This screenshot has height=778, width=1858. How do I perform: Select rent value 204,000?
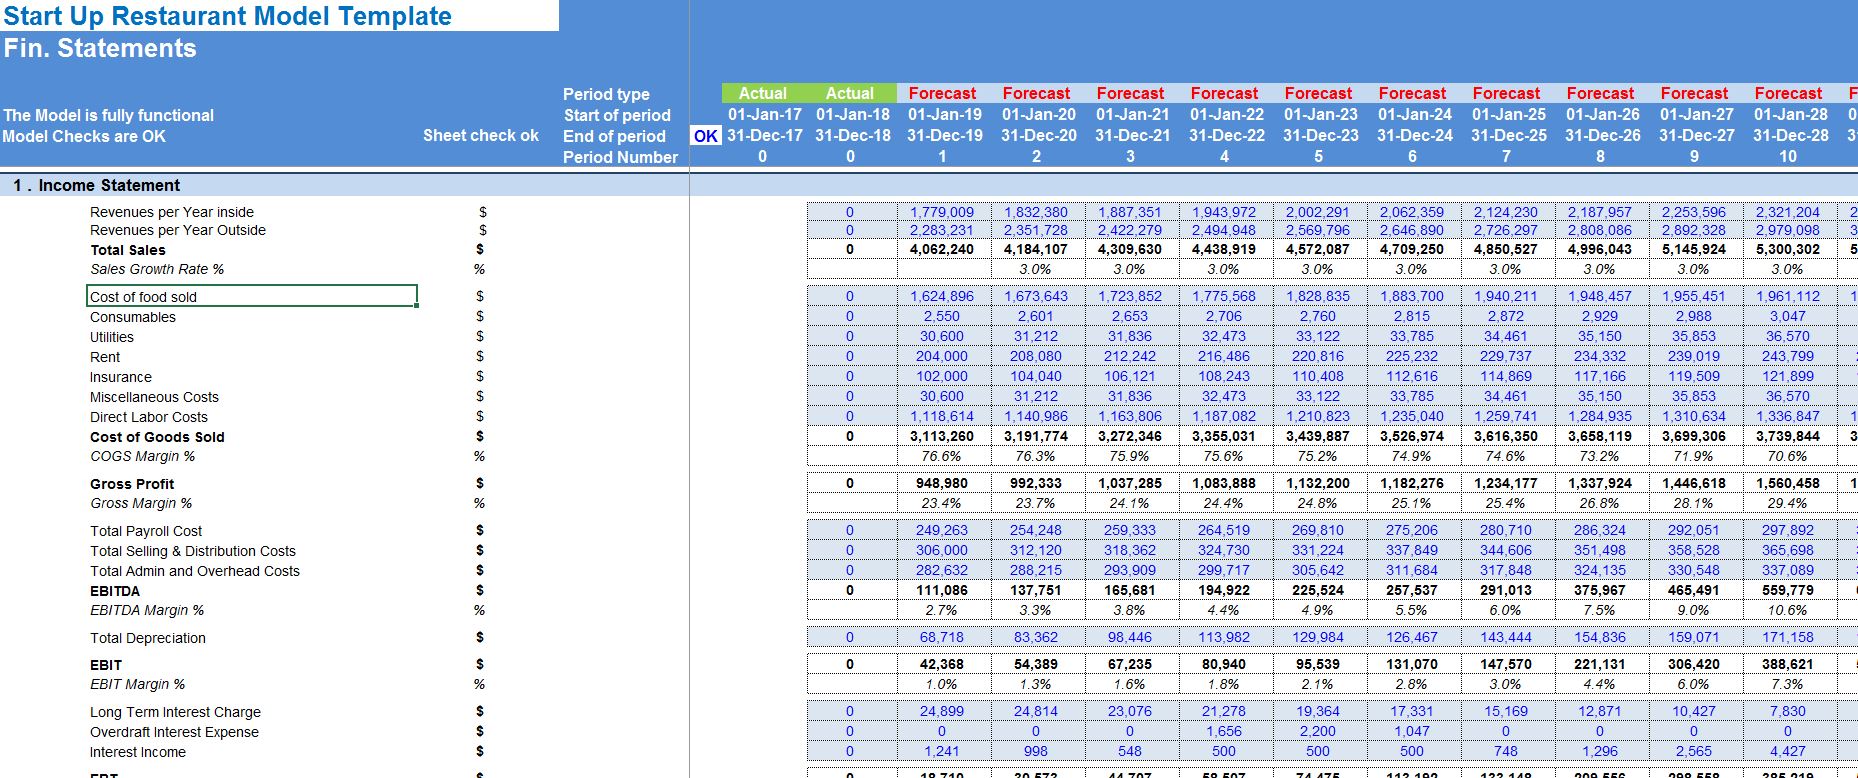point(942,356)
